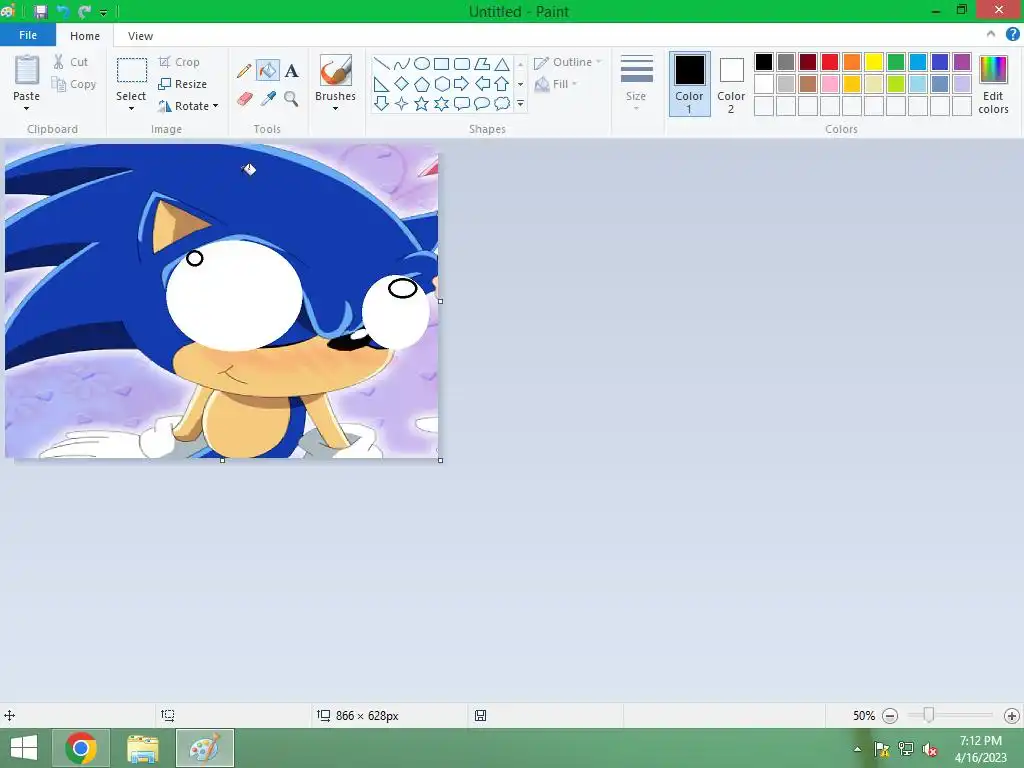Open the Windows Start button
The width and height of the screenshot is (1024, 768).
[x=24, y=748]
